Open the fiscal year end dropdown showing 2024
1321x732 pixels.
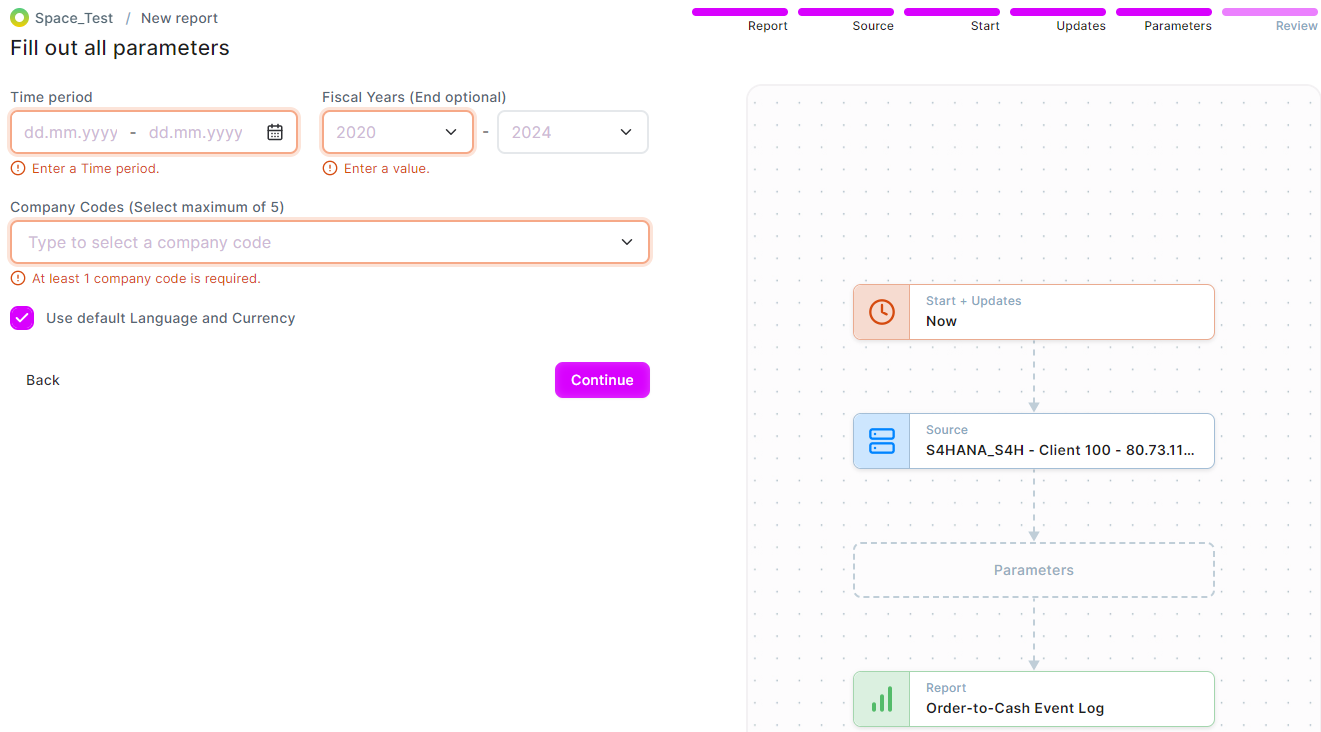pos(572,131)
